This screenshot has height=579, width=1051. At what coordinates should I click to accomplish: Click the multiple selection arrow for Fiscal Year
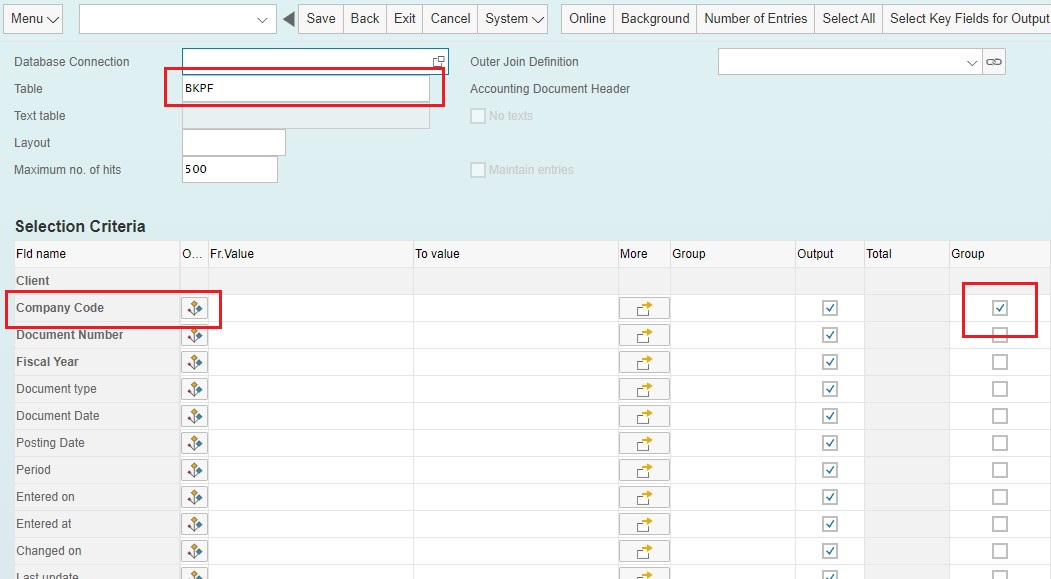644,362
